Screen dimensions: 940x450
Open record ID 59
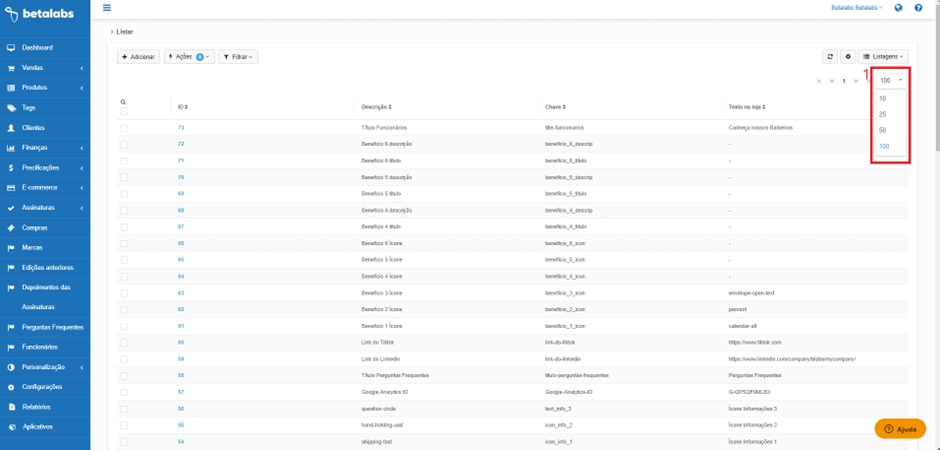pos(180,359)
